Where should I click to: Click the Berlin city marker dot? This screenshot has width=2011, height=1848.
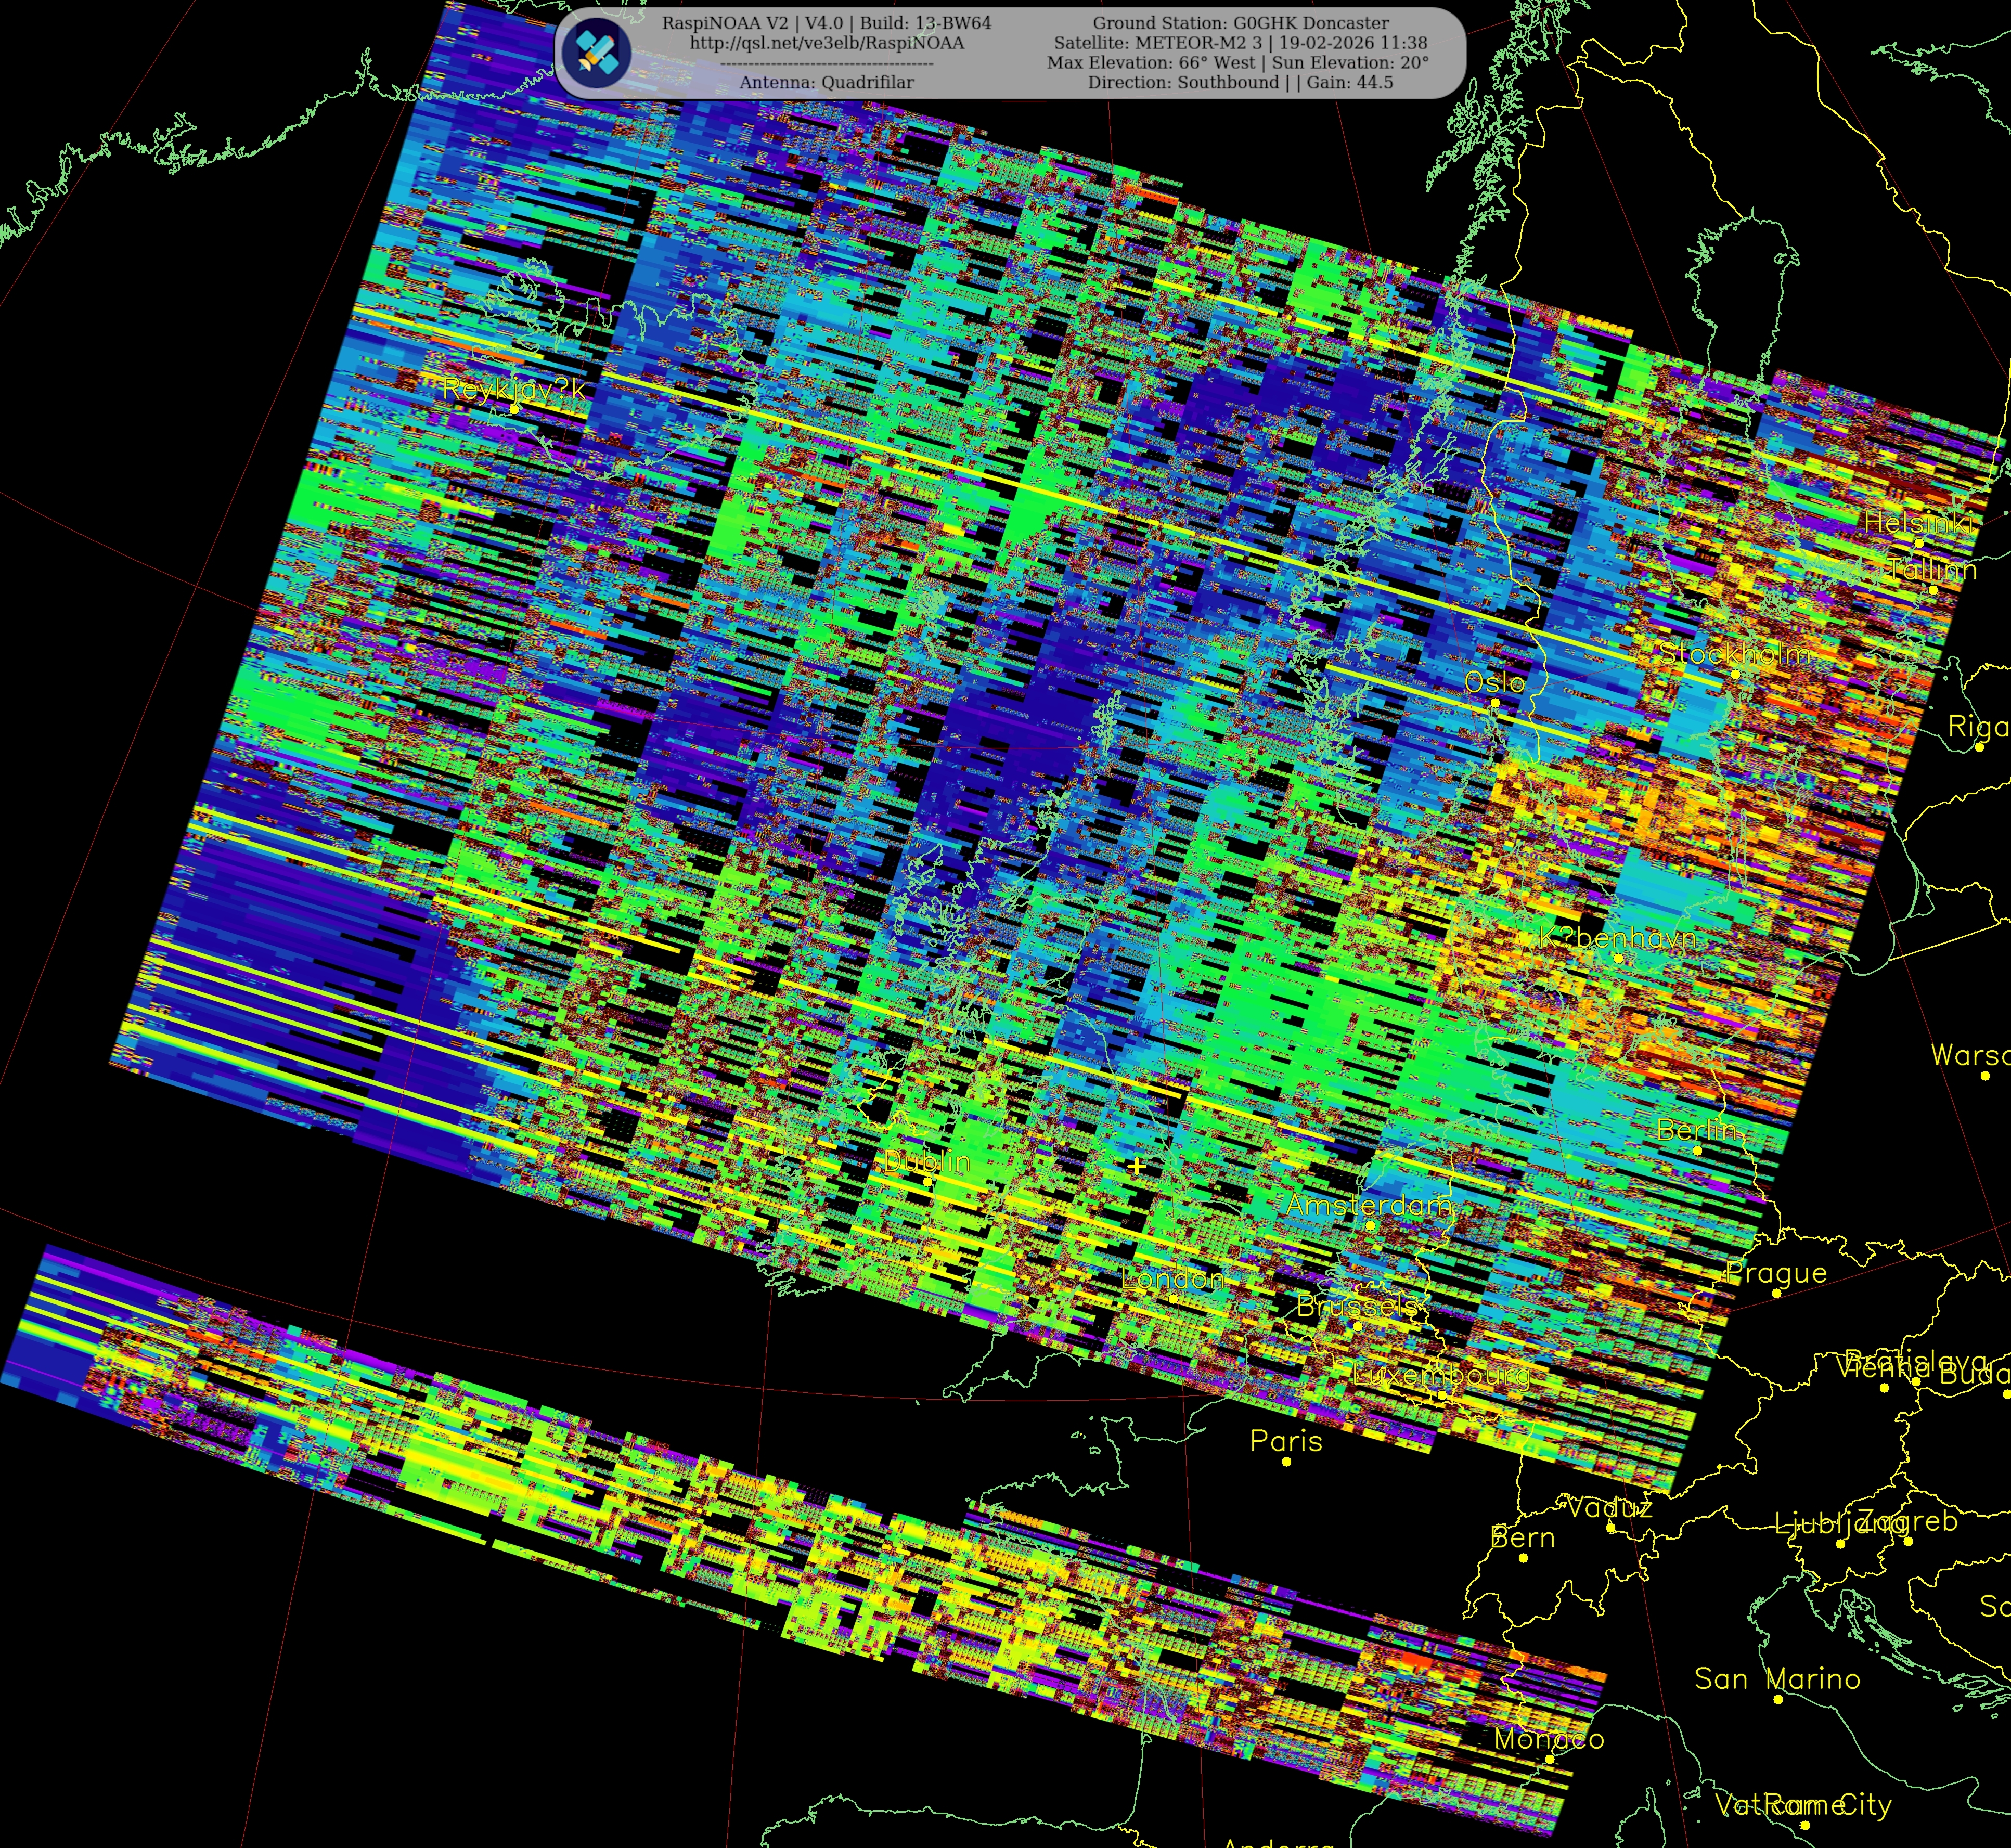1697,1151
